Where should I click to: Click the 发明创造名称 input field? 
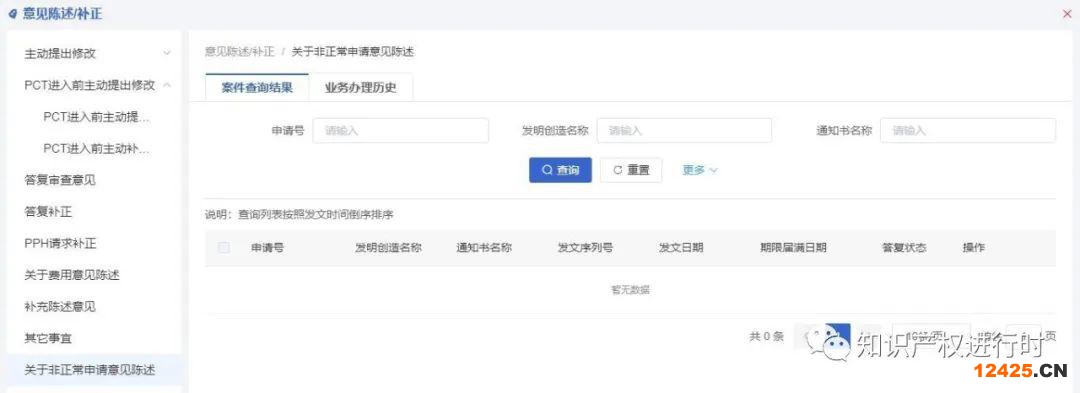[x=684, y=131]
